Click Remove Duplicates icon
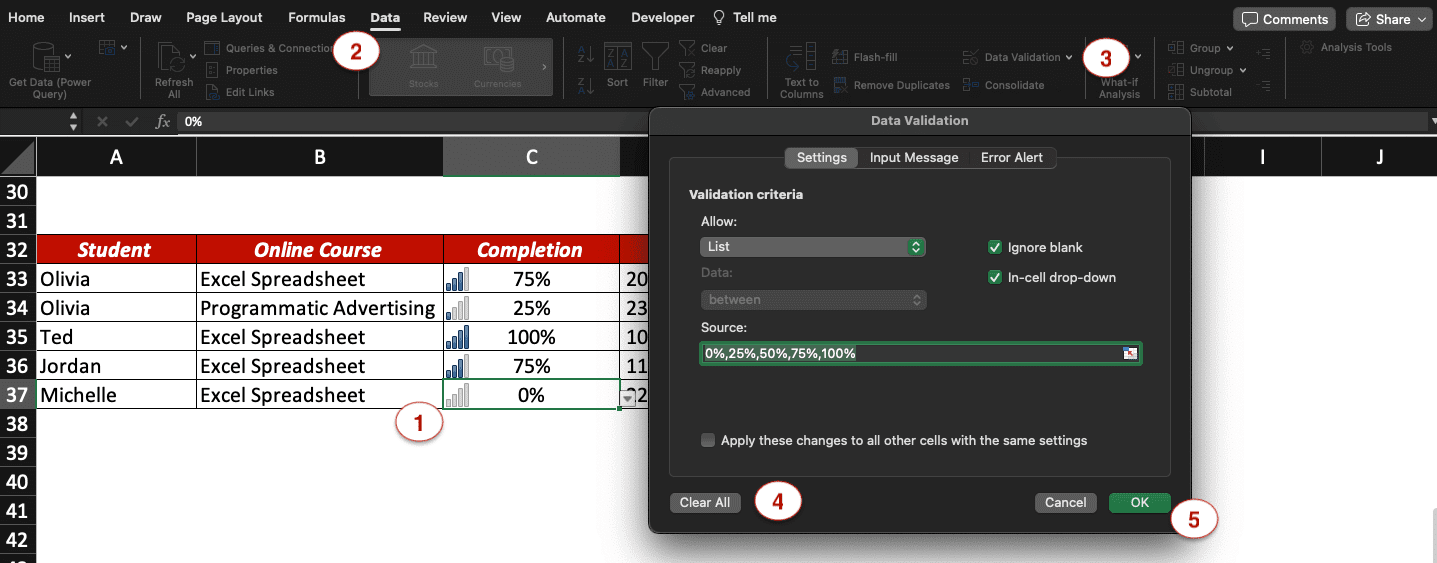 tap(841, 86)
